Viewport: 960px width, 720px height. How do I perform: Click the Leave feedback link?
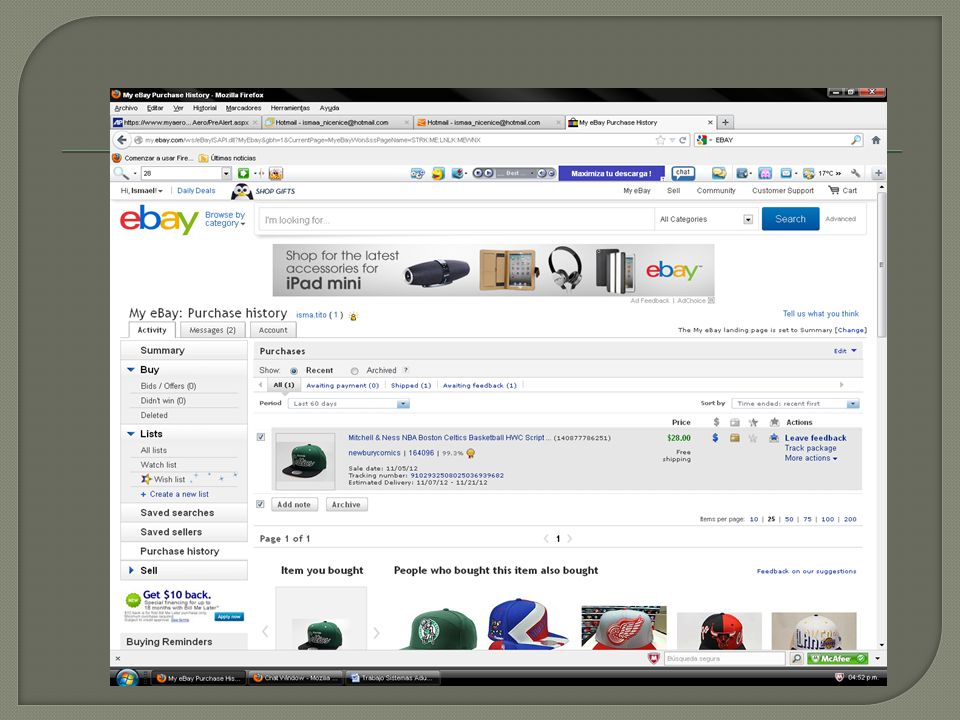tap(816, 438)
